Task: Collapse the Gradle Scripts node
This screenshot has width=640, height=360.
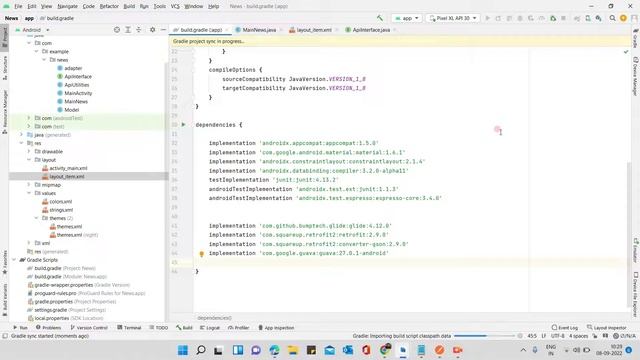Action: pyautogui.click(x=14, y=260)
